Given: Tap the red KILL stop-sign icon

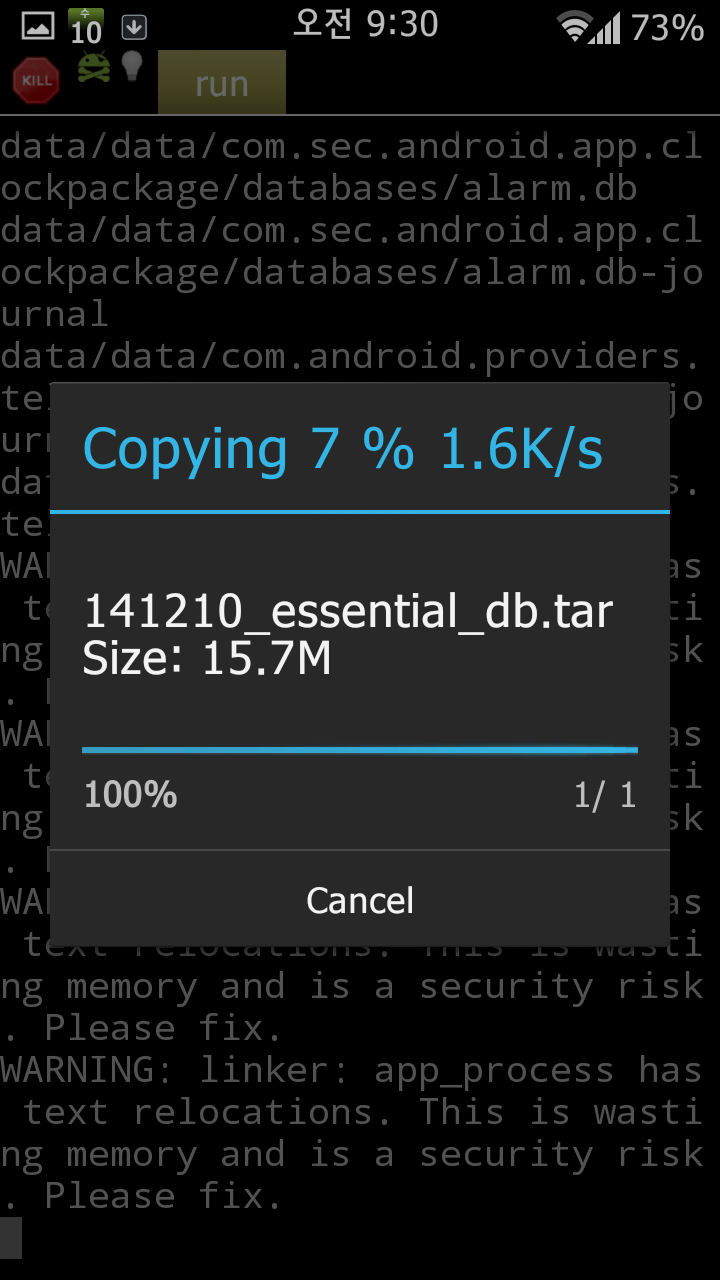Looking at the screenshot, I should click(36, 81).
